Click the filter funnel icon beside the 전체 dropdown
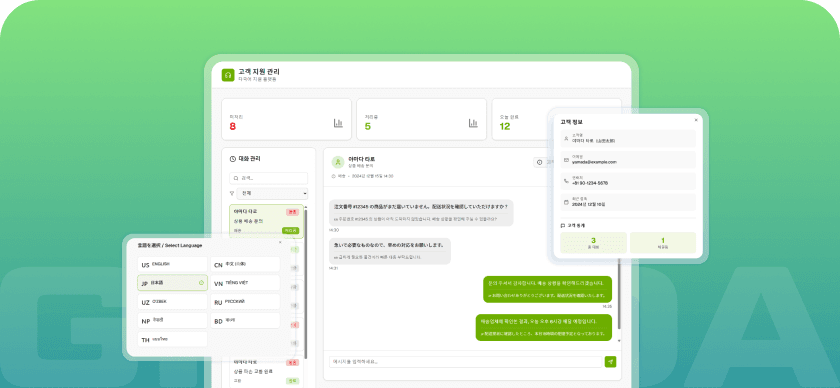This screenshot has height=388, width=840. [232, 193]
